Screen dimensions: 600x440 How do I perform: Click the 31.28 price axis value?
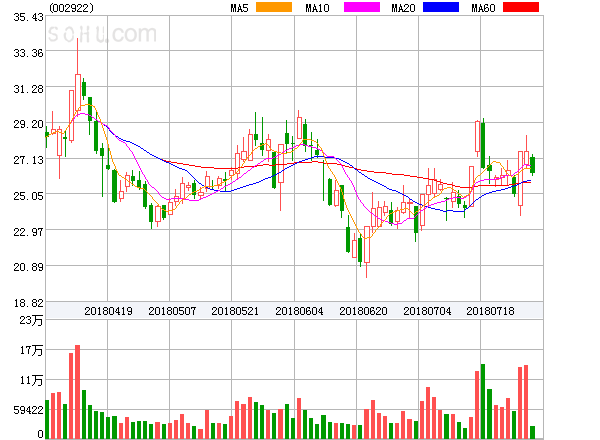(x=28, y=89)
